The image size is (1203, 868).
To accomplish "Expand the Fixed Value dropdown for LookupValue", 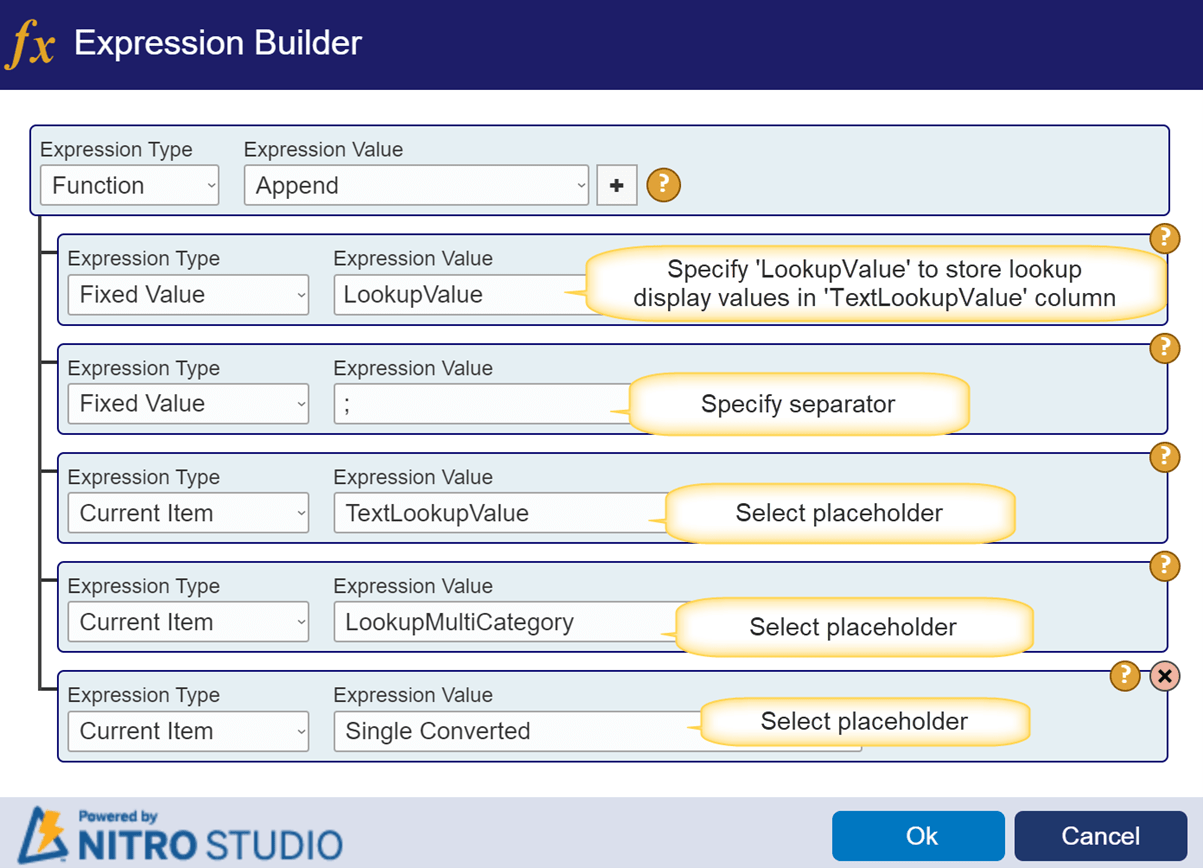I will point(188,294).
